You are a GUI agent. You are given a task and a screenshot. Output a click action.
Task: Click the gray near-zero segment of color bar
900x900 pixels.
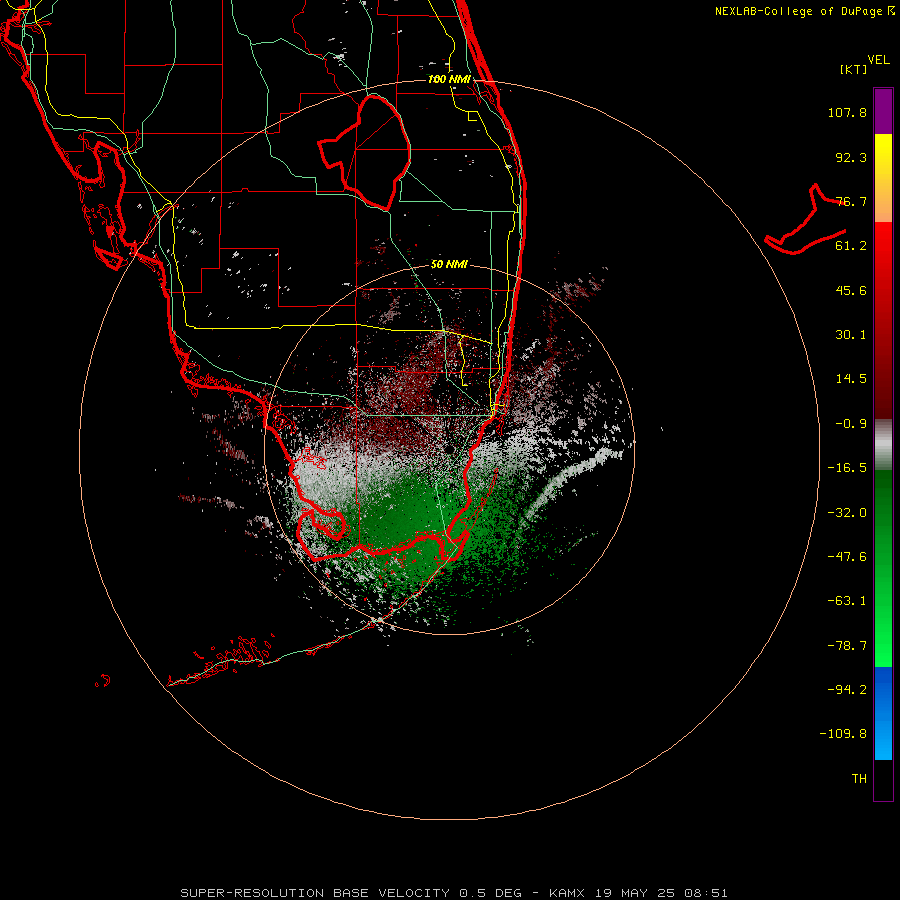tap(883, 445)
